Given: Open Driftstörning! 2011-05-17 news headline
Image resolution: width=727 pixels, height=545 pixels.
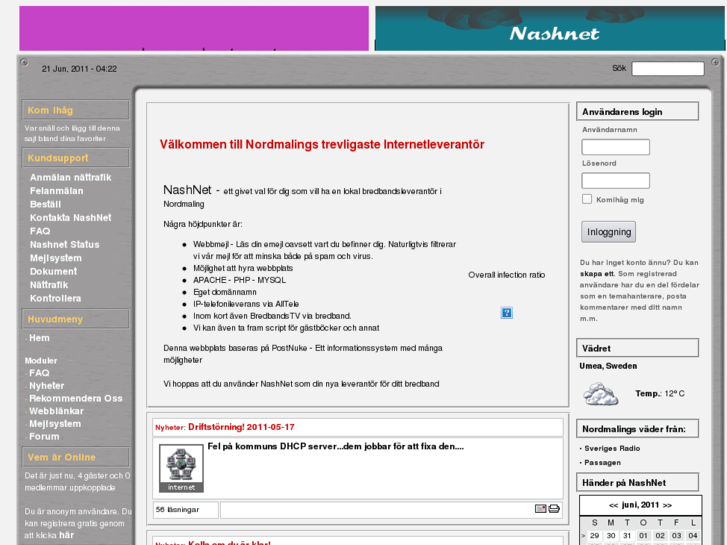Looking at the screenshot, I should 241,427.
